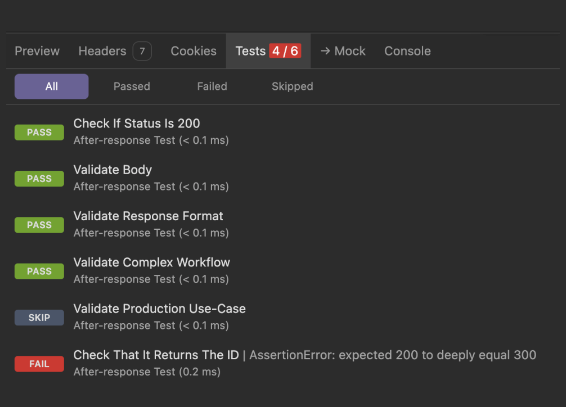
Task: Filter tests by Skipped
Action: [292, 86]
